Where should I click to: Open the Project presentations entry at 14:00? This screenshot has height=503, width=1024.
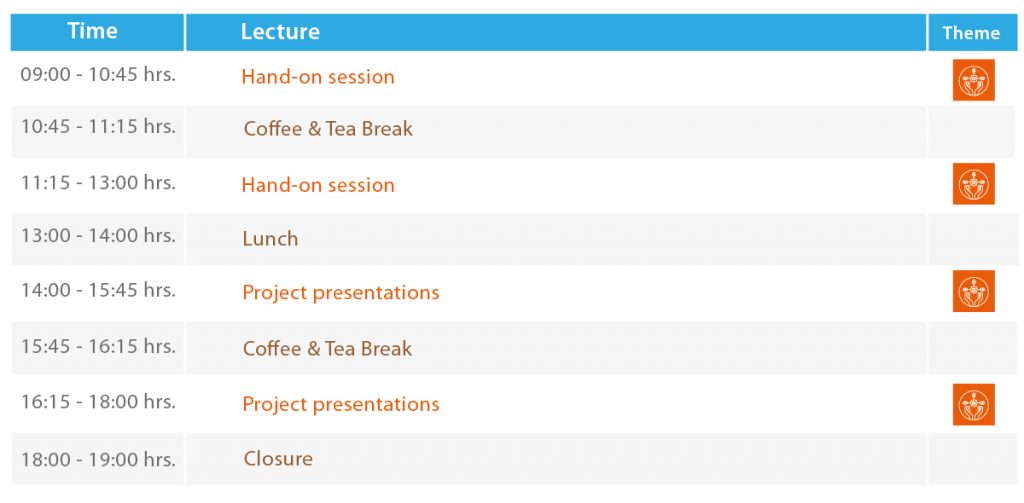pos(341,293)
